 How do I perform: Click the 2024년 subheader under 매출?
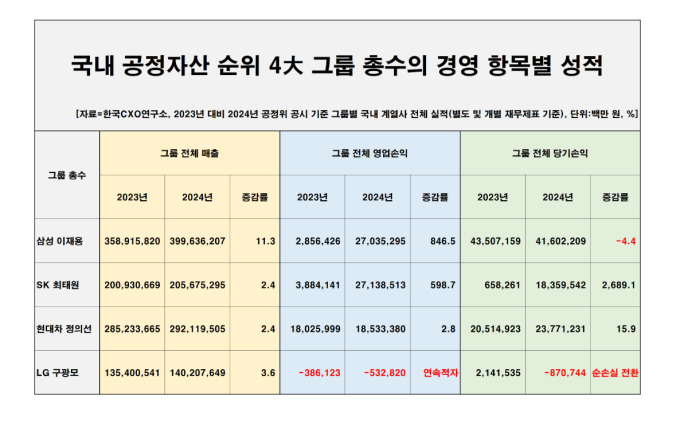point(197,197)
